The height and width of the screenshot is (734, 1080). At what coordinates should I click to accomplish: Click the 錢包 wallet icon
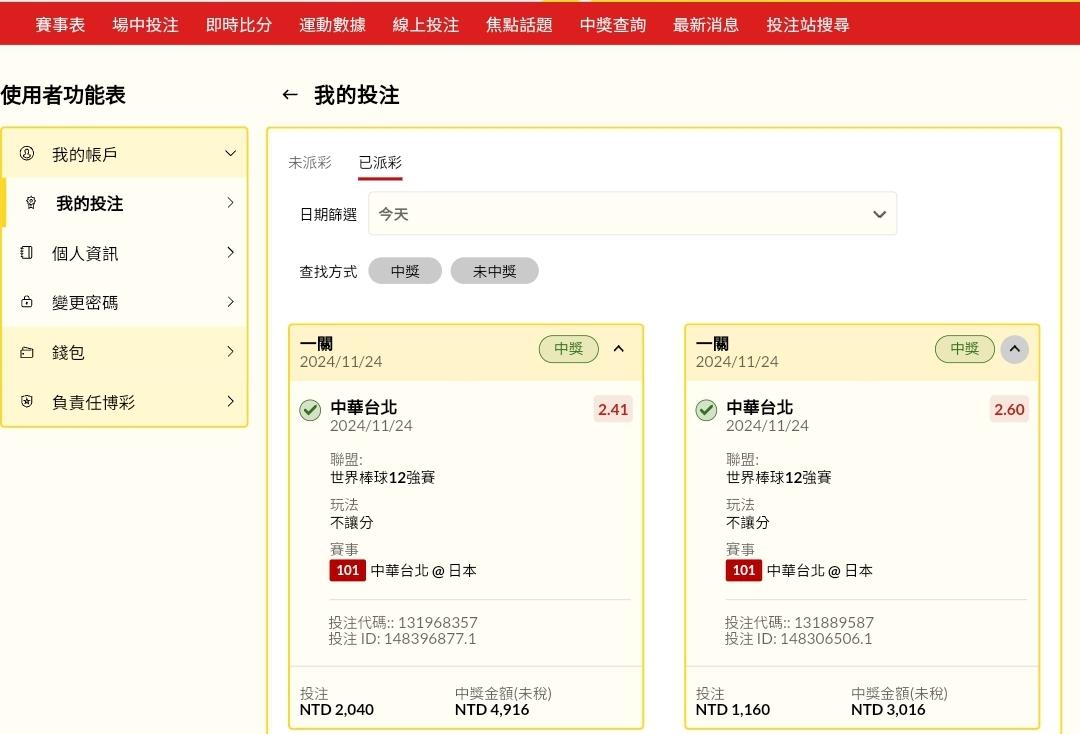[x=27, y=352]
